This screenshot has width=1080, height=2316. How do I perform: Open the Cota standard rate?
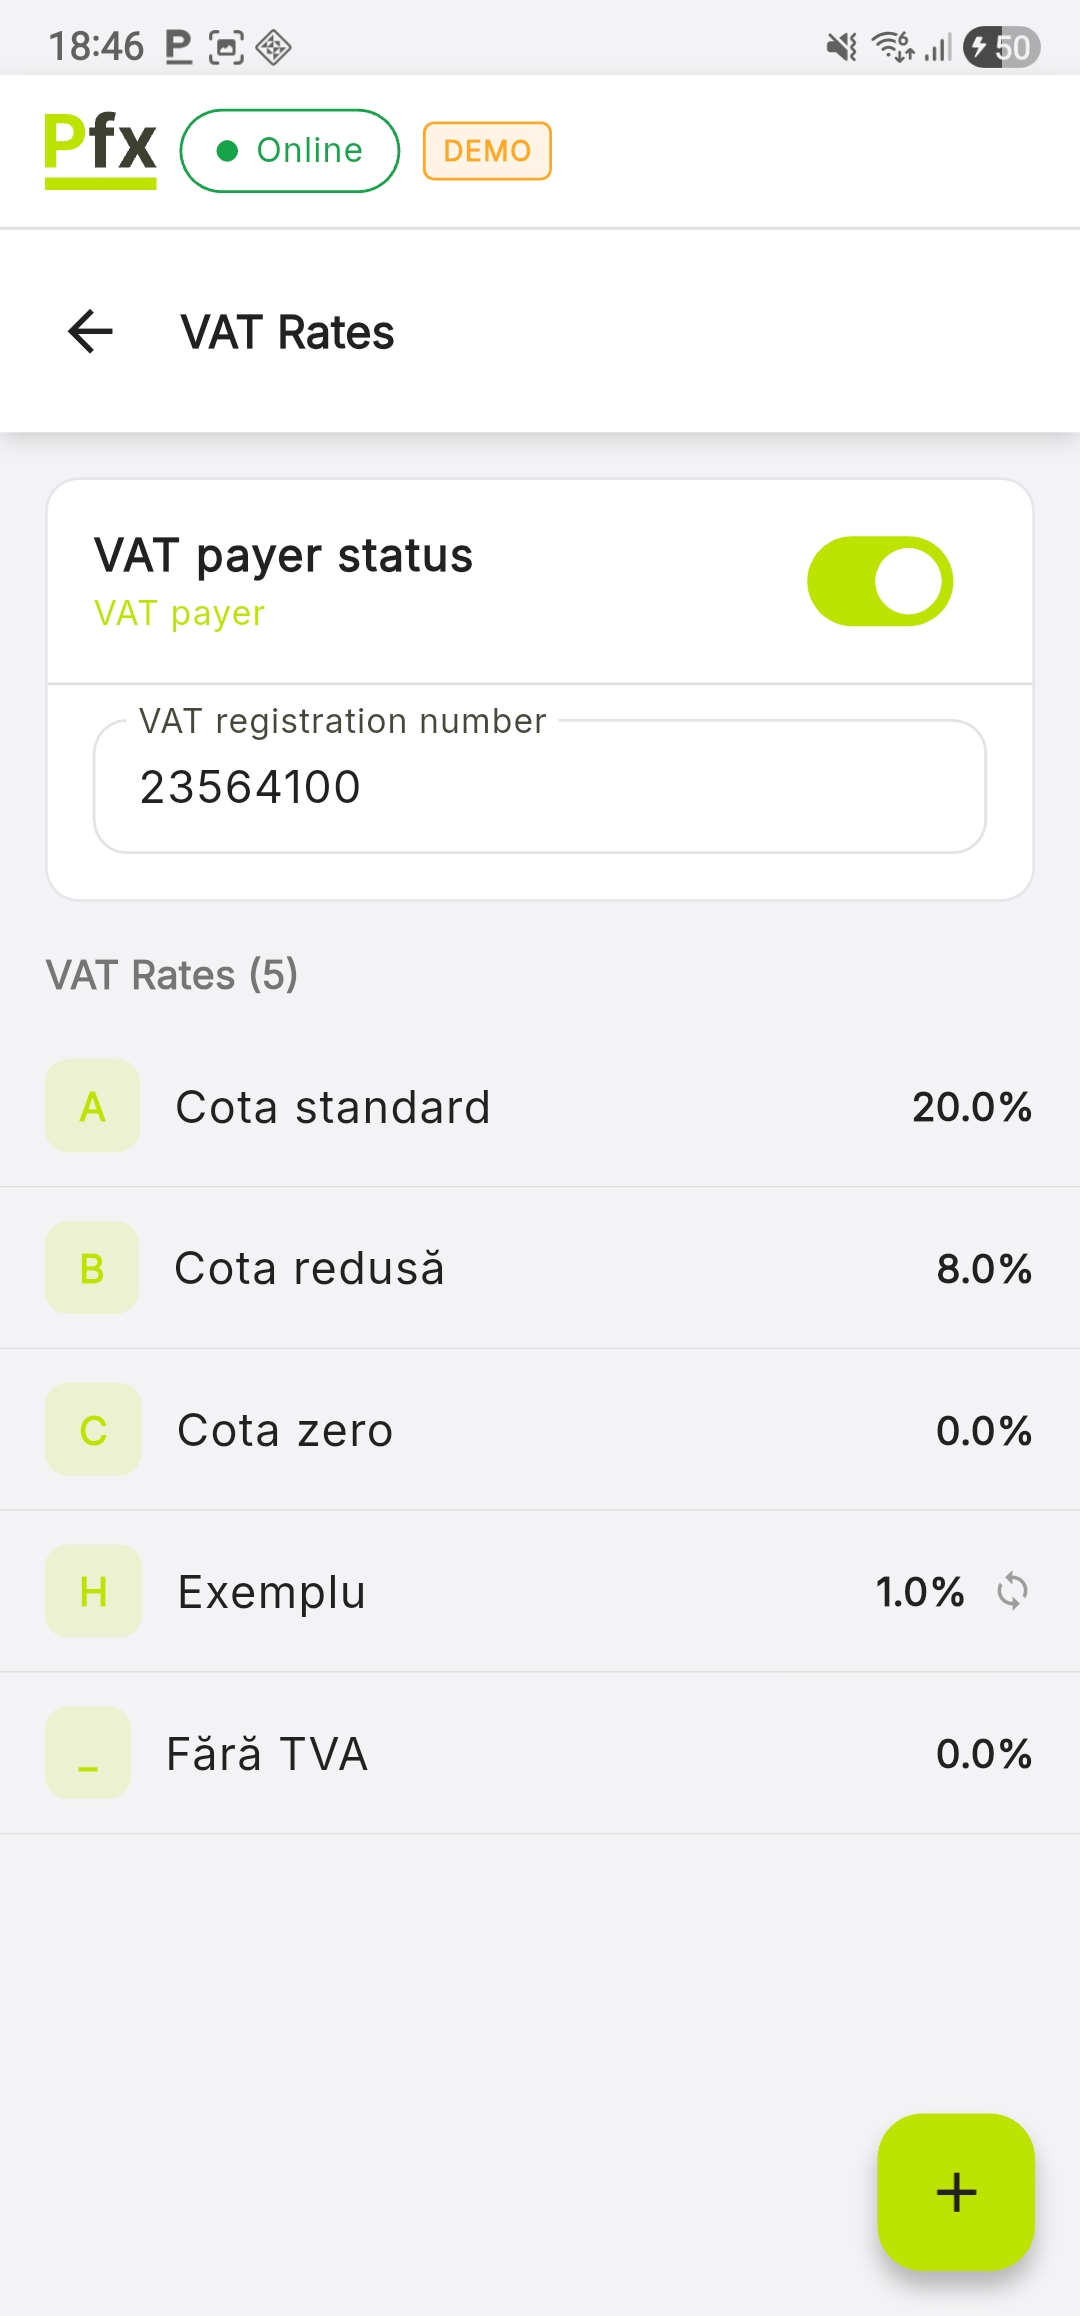coord(540,1107)
